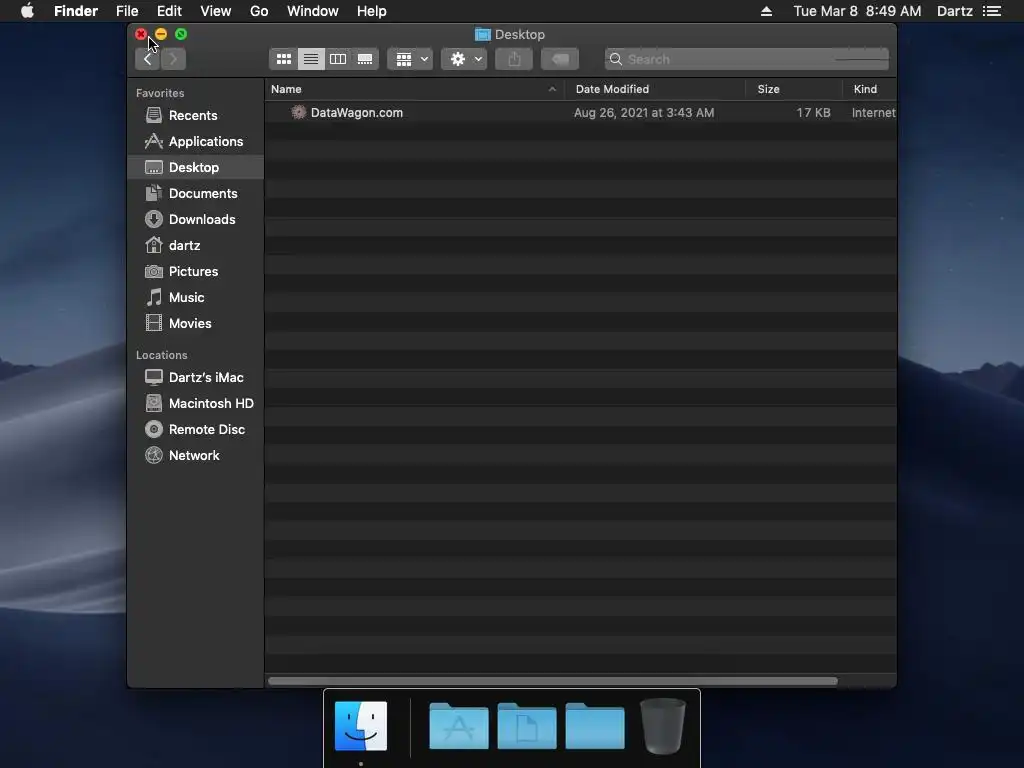Viewport: 1024px width, 768px height.
Task: Select Network under Locations
Action: (196, 456)
